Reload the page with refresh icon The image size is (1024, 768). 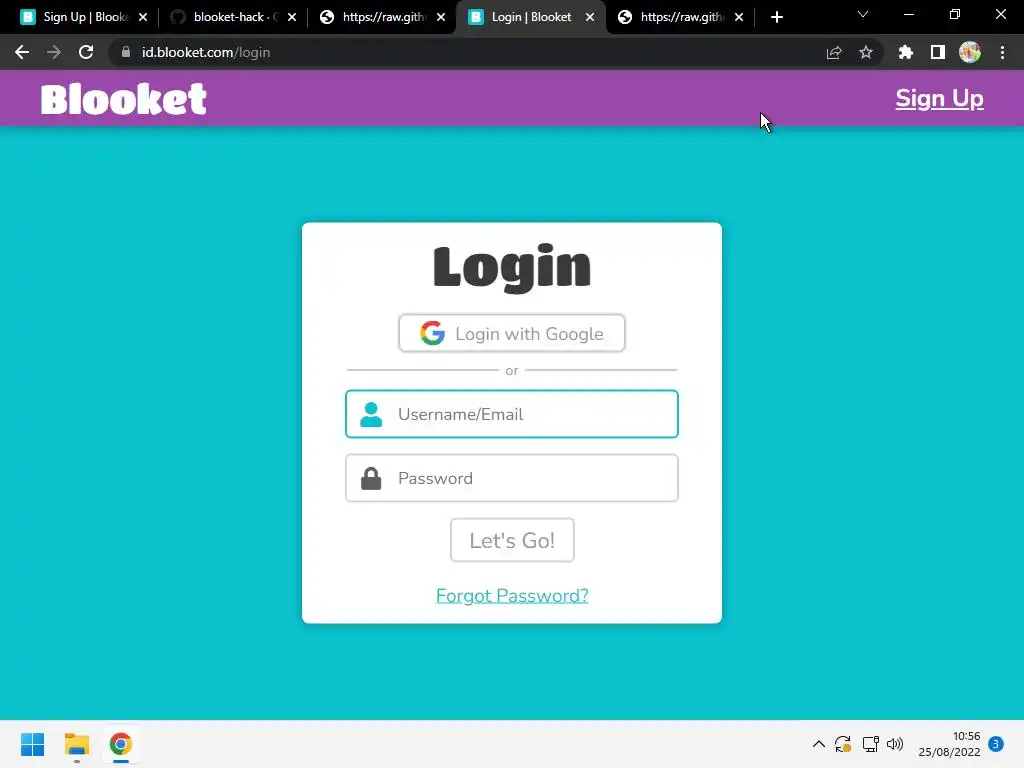(x=86, y=52)
